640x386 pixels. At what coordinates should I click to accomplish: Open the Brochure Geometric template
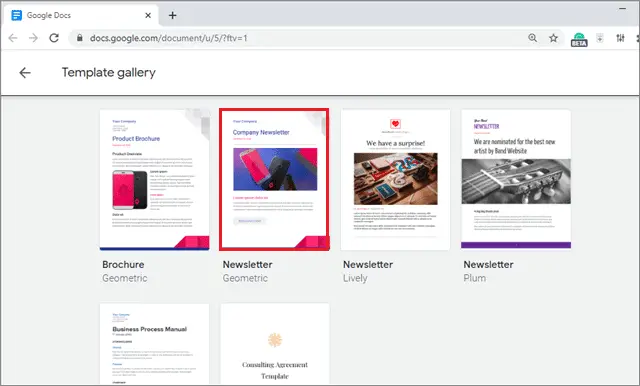pyautogui.click(x=155, y=180)
